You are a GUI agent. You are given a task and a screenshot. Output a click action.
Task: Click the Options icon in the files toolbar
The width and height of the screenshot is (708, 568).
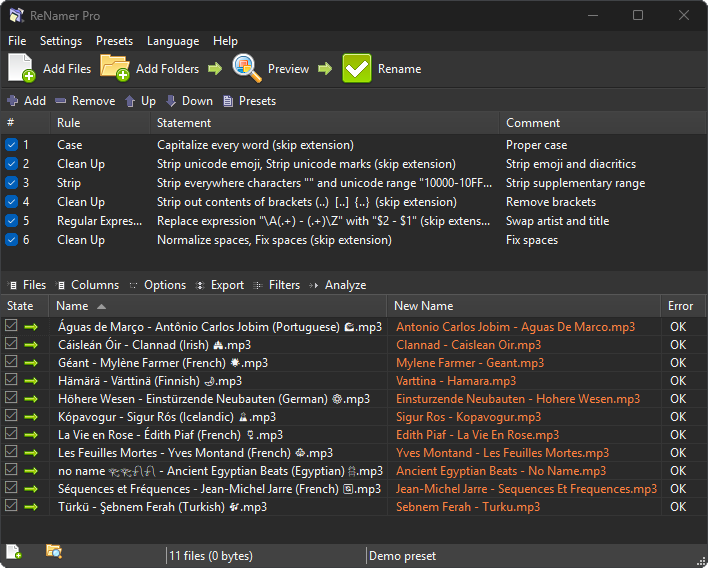coord(133,285)
